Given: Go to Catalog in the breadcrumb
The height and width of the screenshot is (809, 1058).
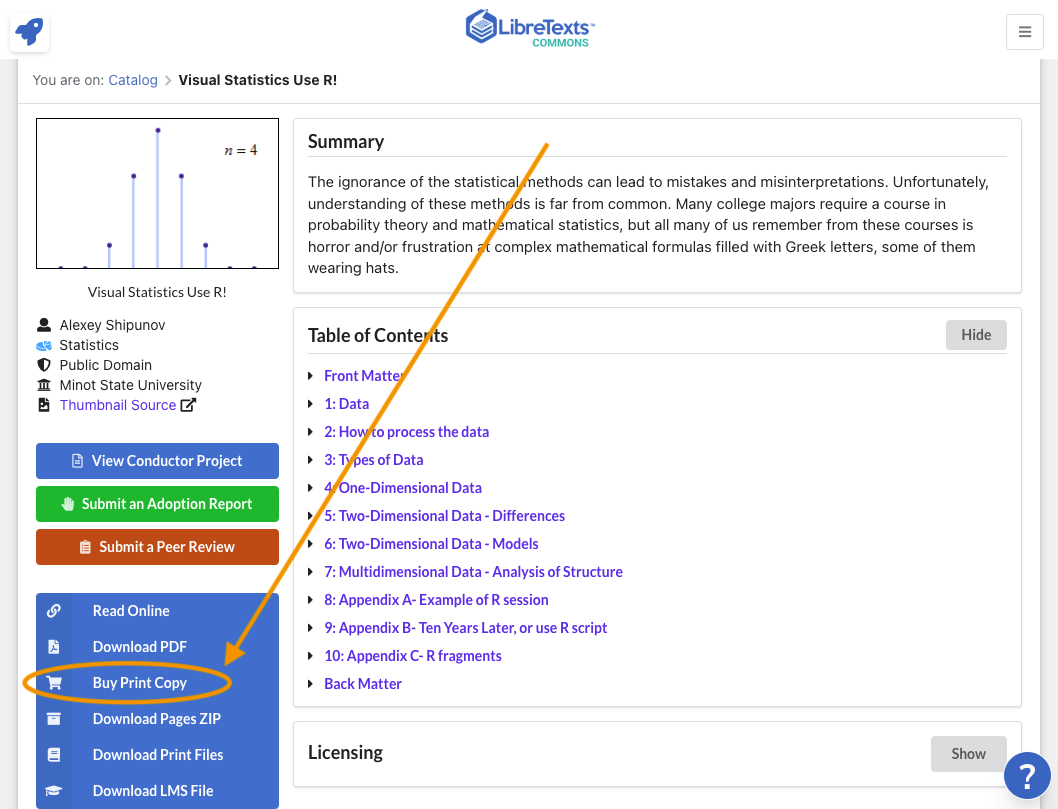Looking at the screenshot, I should [133, 80].
